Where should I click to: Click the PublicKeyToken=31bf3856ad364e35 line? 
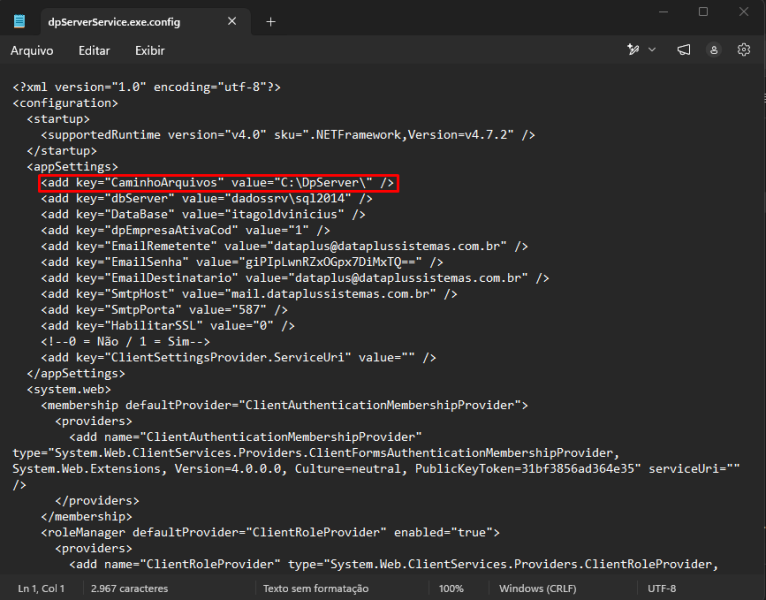(376, 469)
